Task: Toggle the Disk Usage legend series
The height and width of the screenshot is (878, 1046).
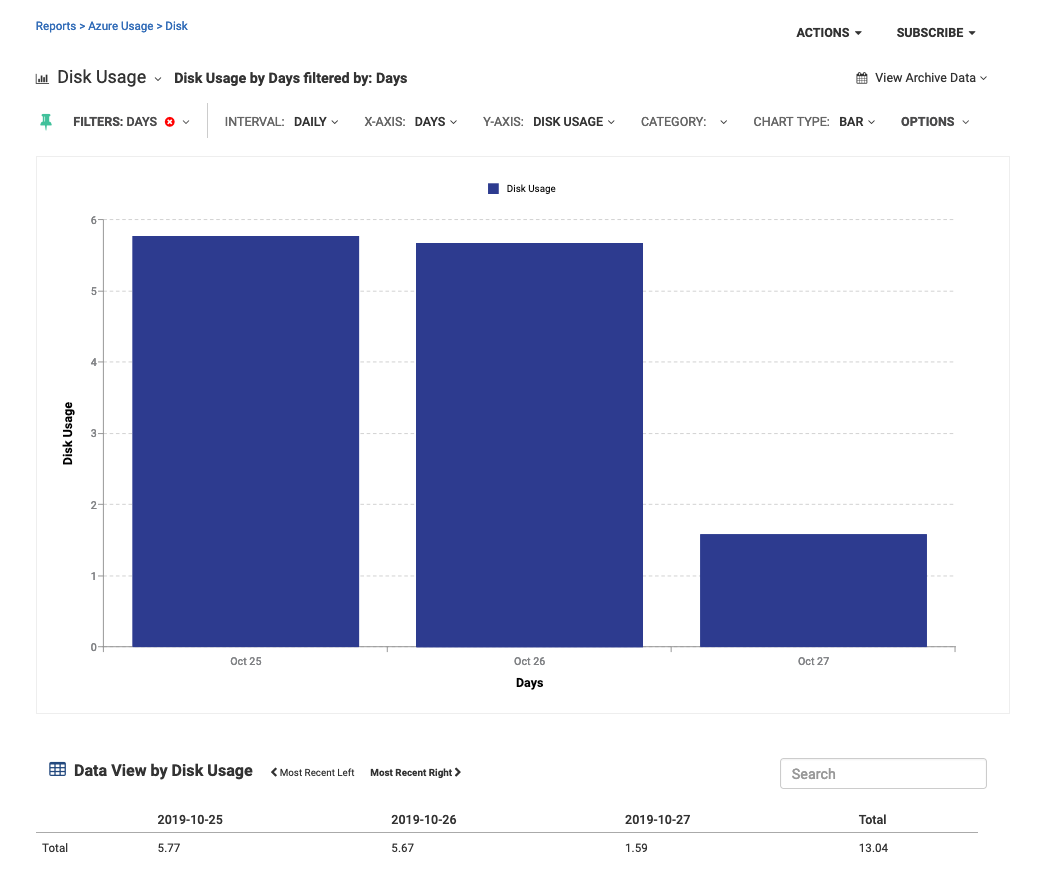Action: [x=522, y=188]
